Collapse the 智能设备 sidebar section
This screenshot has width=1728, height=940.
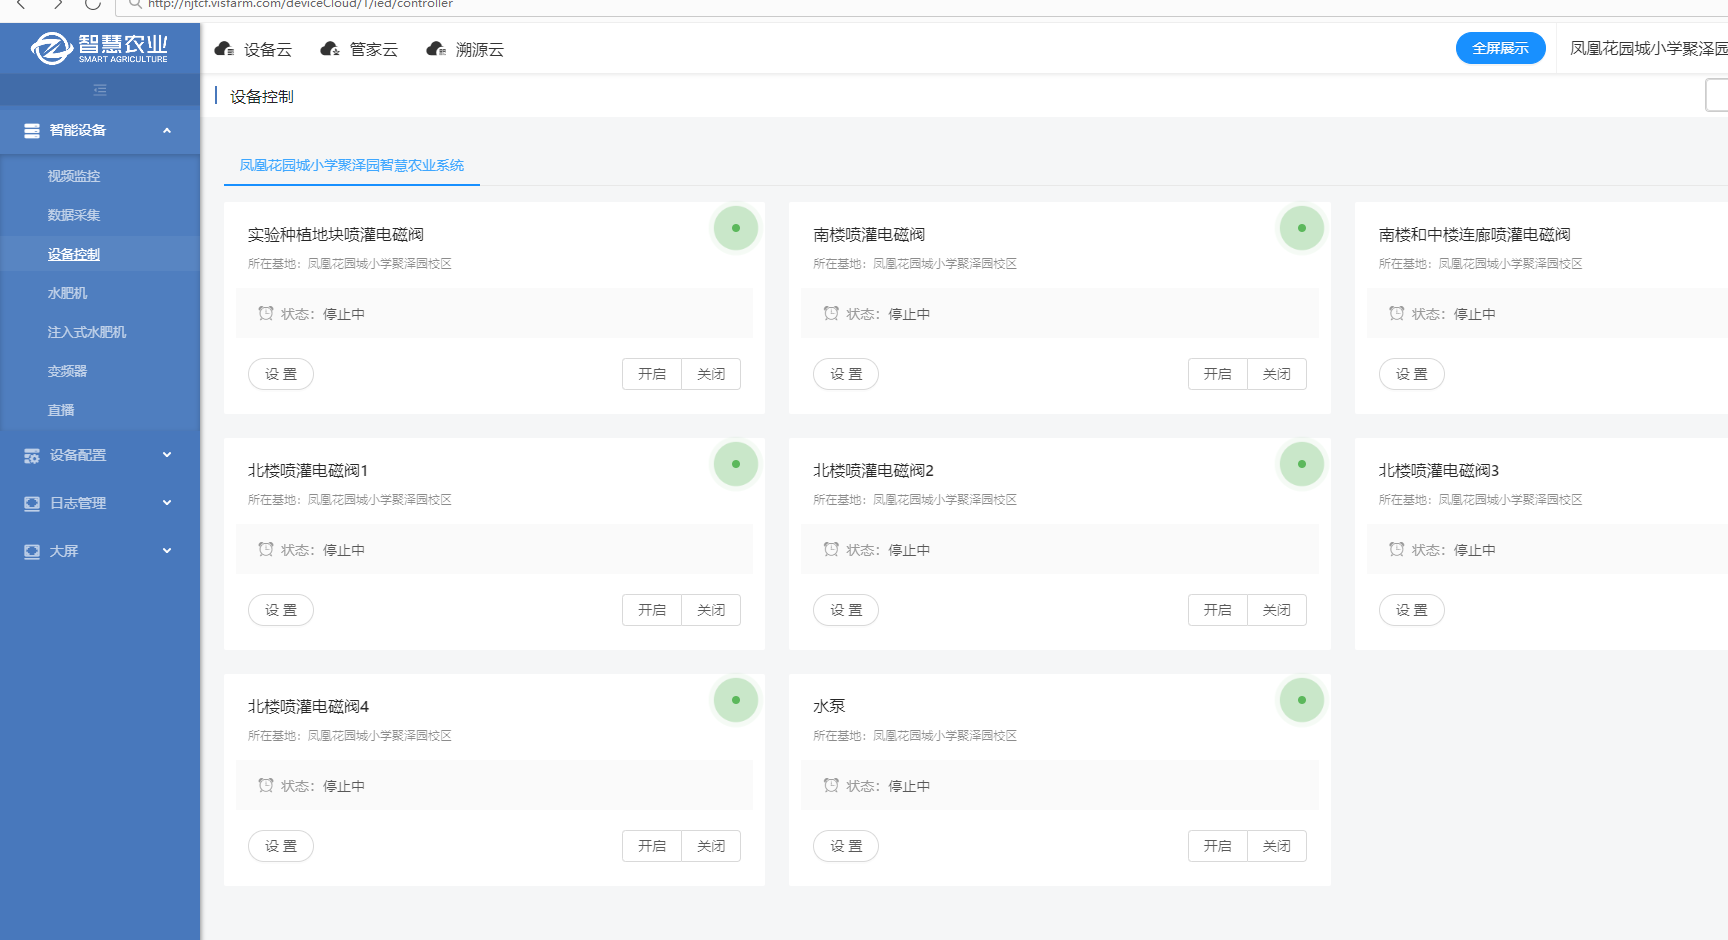pyautogui.click(x=167, y=130)
